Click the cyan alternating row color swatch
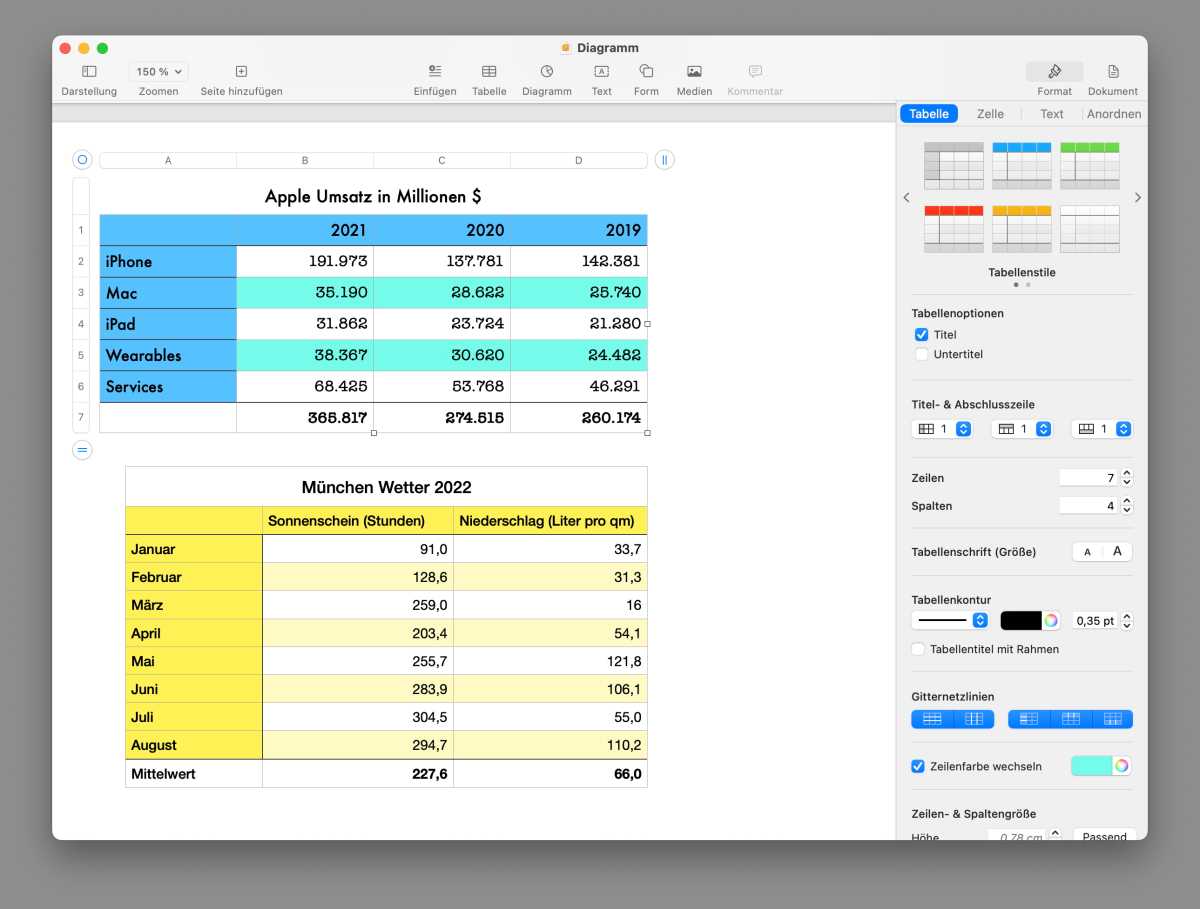This screenshot has height=909, width=1200. tap(1092, 766)
